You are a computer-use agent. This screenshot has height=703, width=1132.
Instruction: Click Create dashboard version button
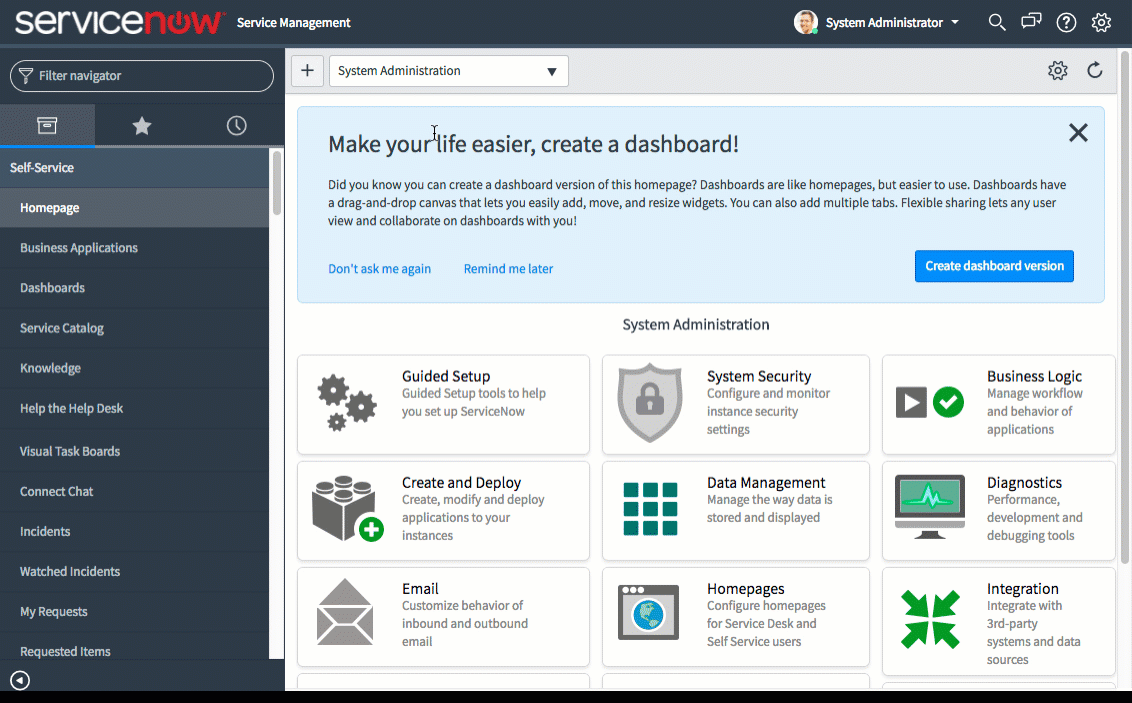click(994, 266)
